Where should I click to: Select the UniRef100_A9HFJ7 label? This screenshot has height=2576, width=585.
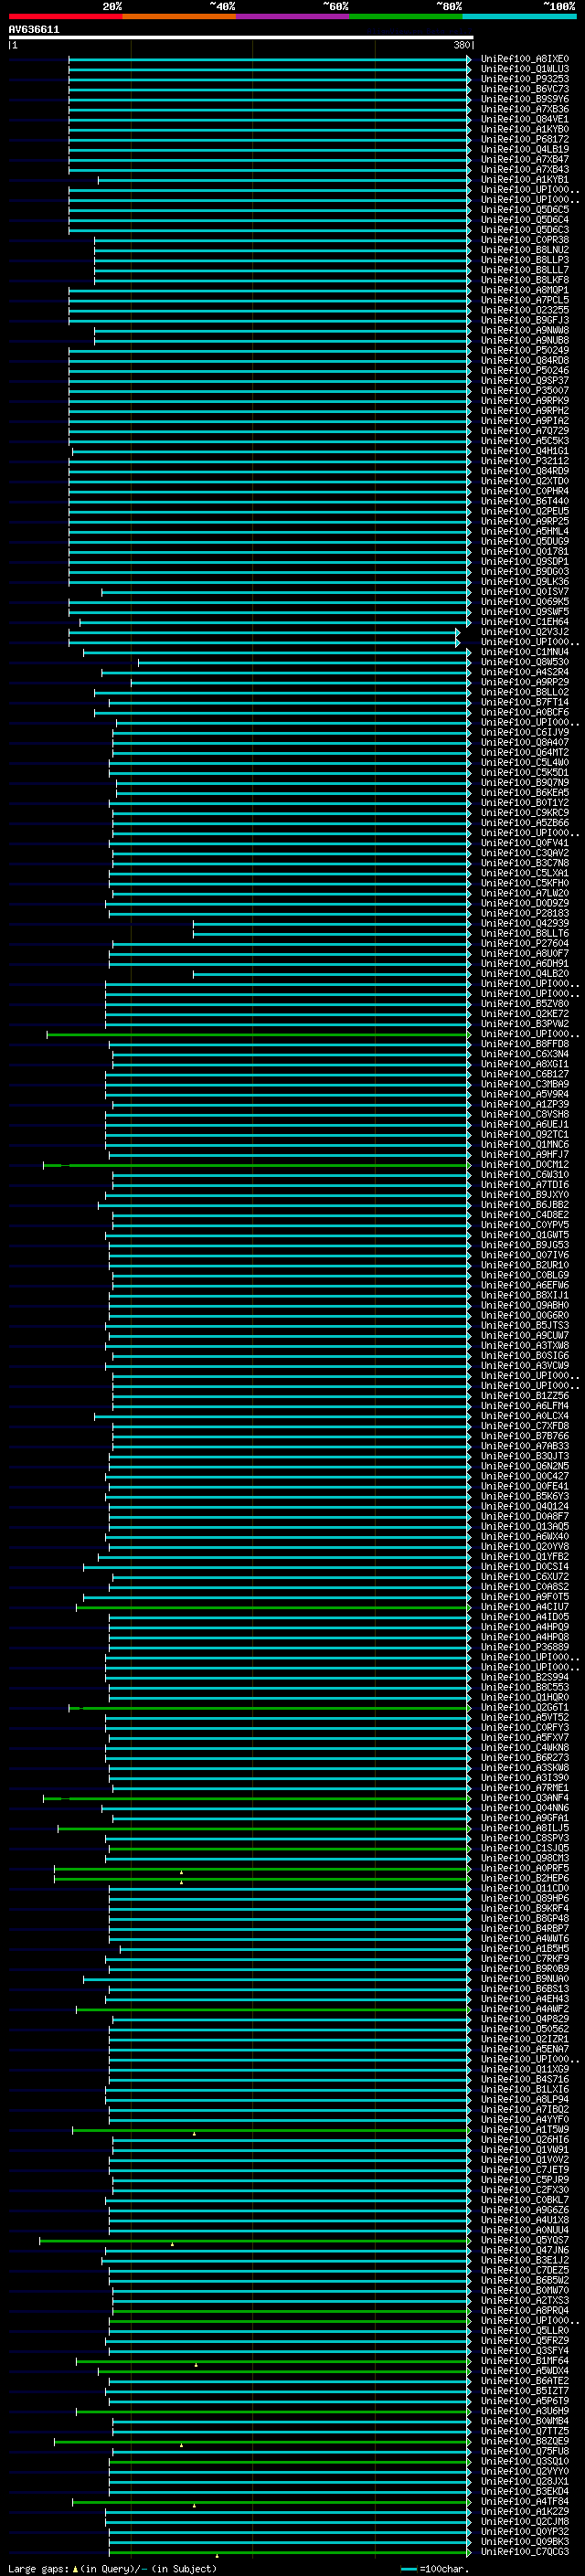pyautogui.click(x=524, y=1154)
